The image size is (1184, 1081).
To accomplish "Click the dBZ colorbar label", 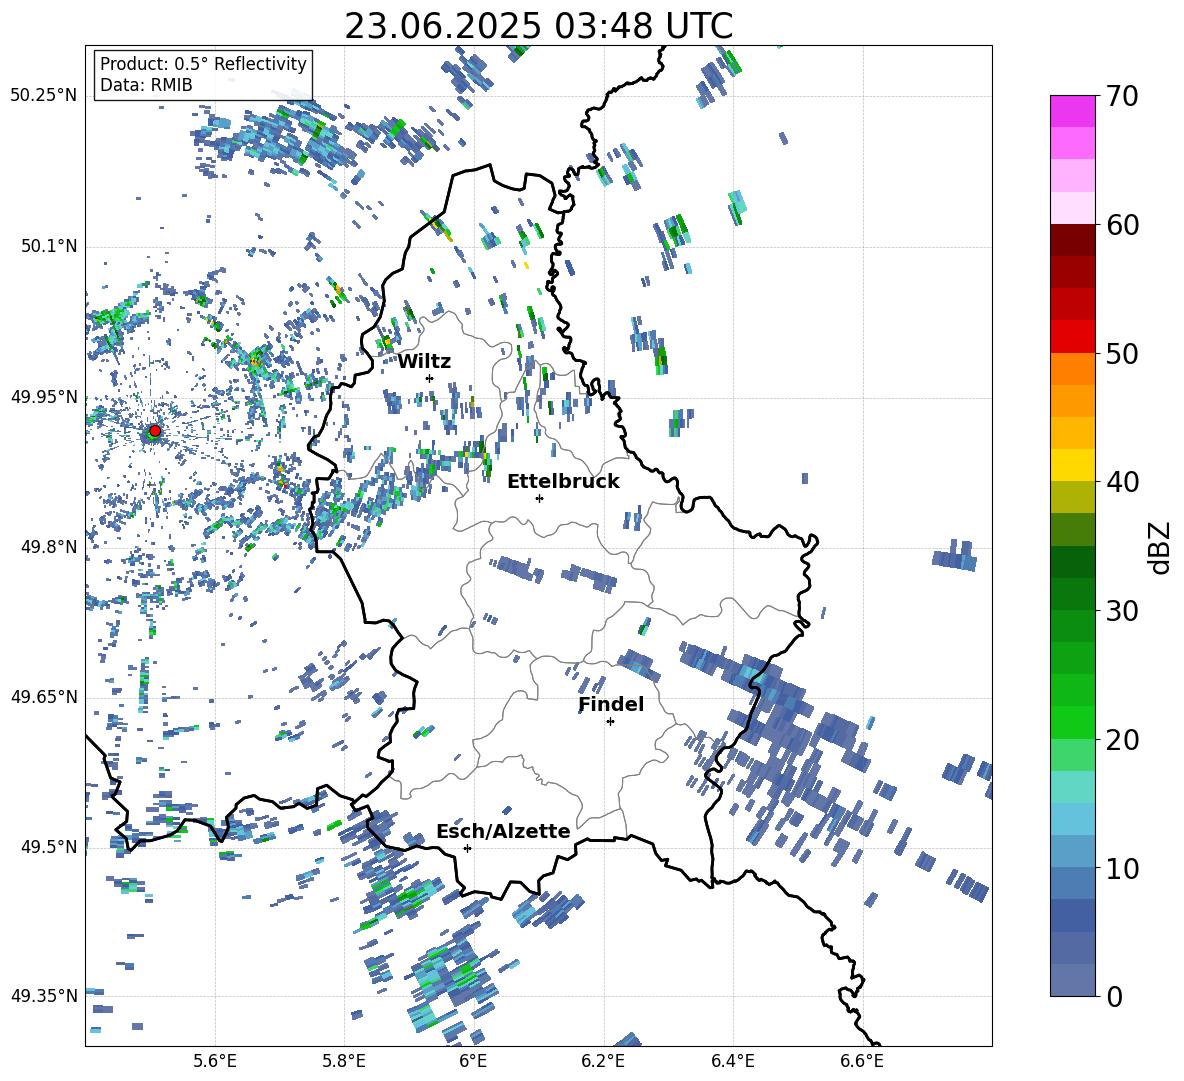I will tap(1160, 547).
